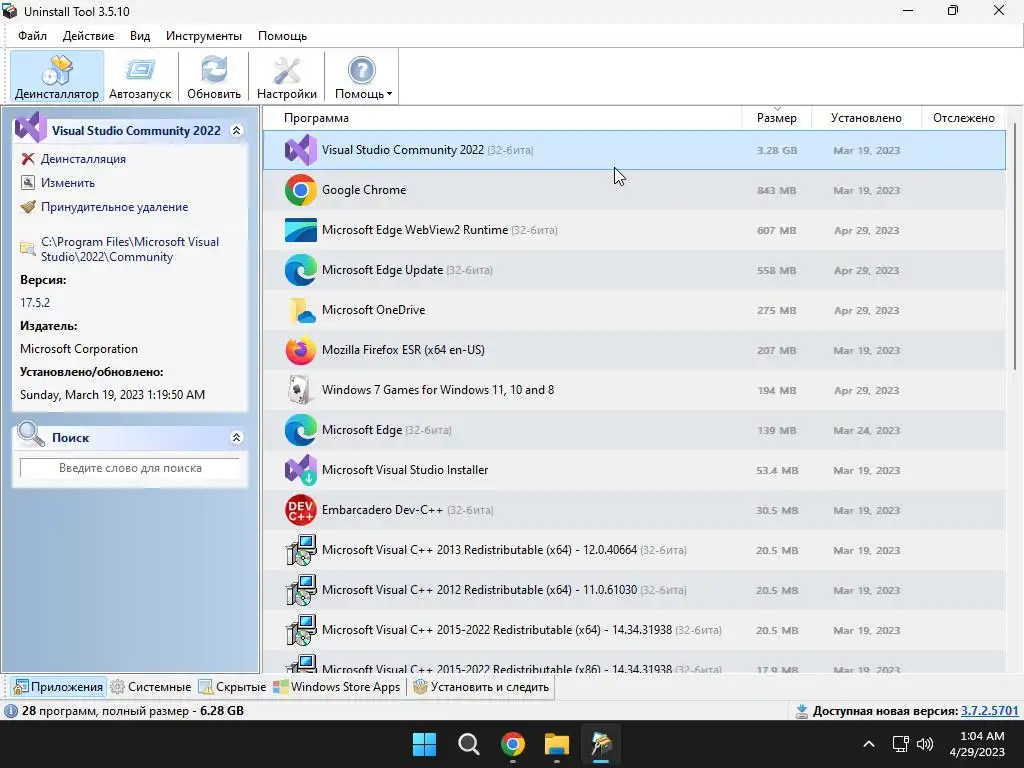
Task: Open the Файл menu
Action: (32, 36)
